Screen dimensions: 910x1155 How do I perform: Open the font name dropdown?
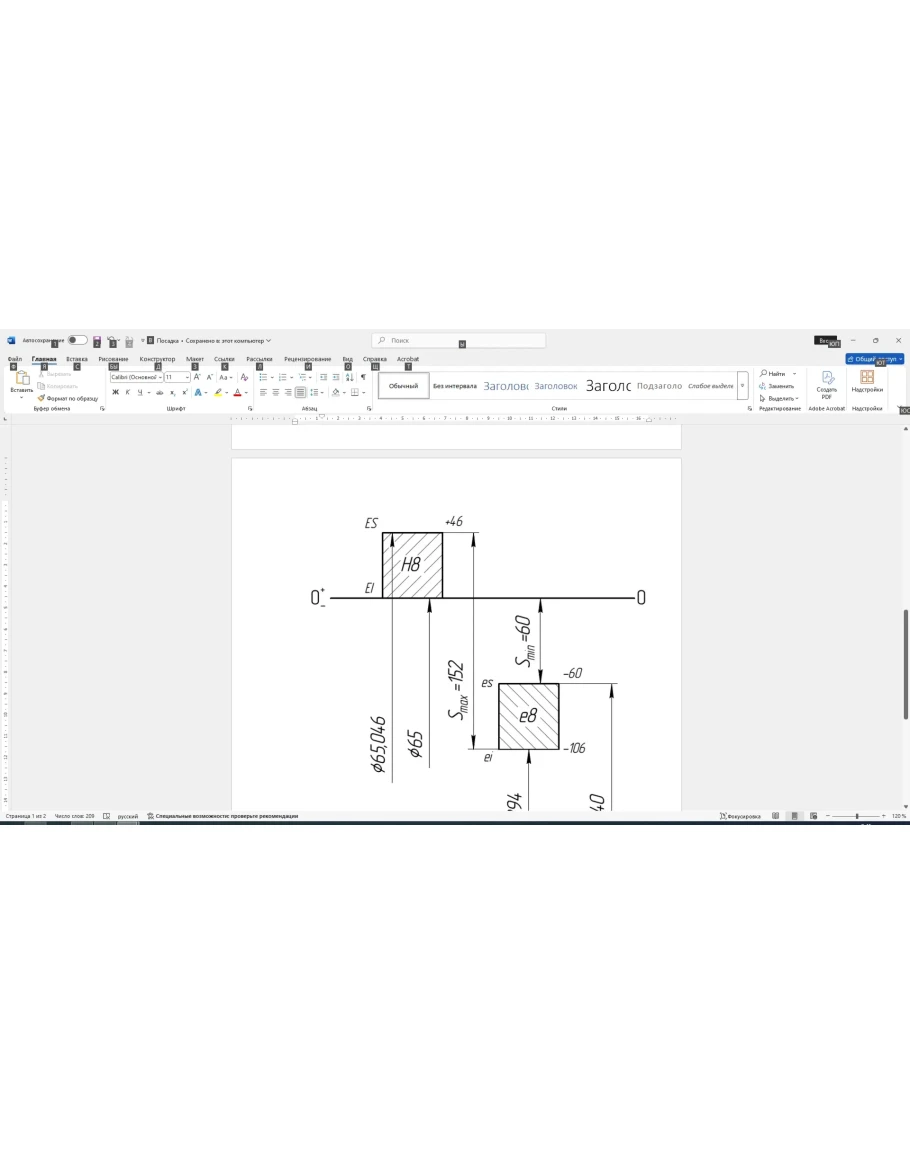pyautogui.click(x=135, y=377)
